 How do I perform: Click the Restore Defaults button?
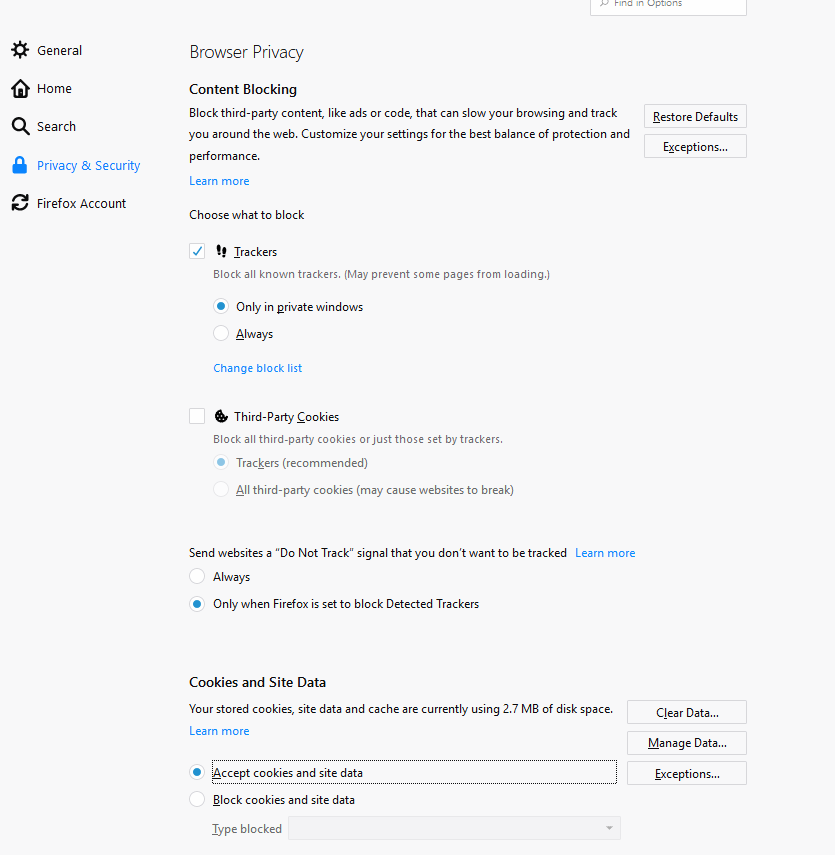tap(694, 116)
